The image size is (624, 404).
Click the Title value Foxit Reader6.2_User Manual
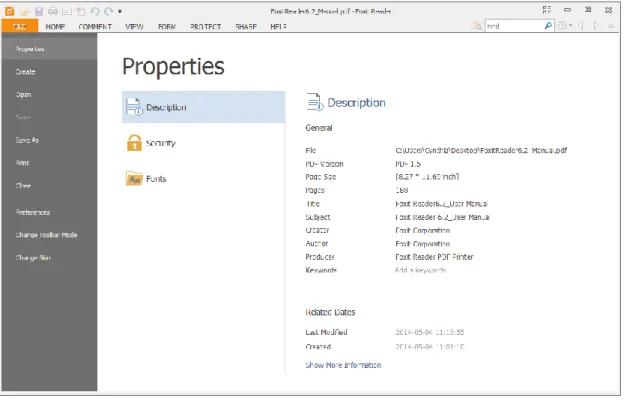[441, 203]
